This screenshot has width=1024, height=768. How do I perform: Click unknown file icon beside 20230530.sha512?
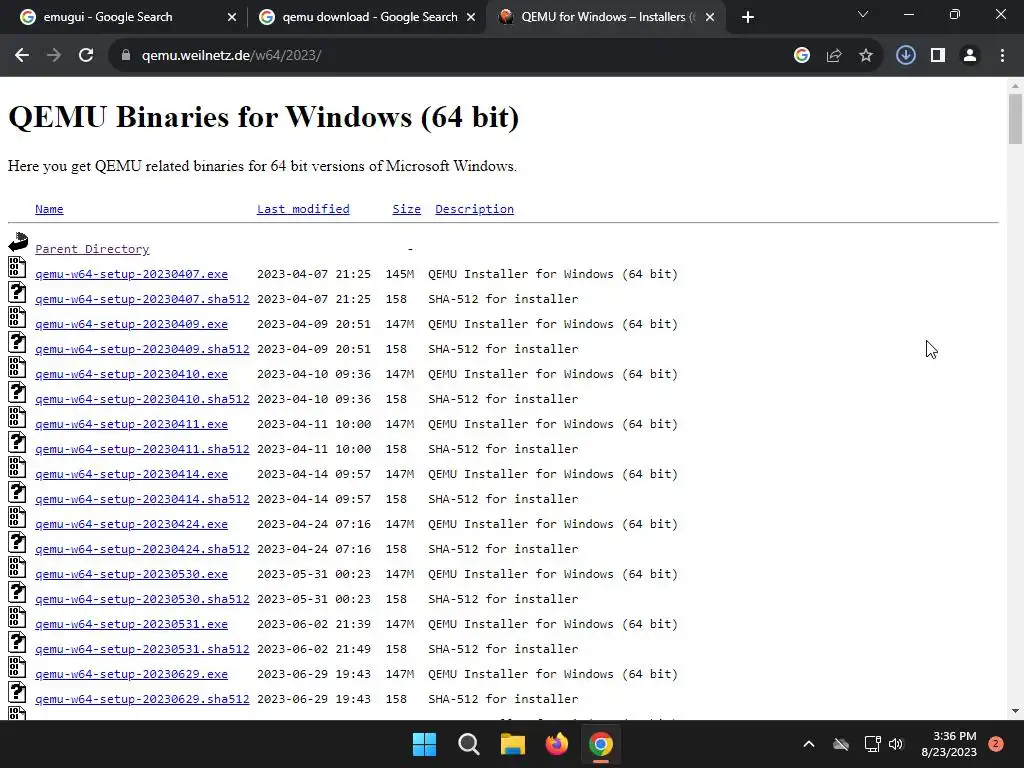[17, 592]
